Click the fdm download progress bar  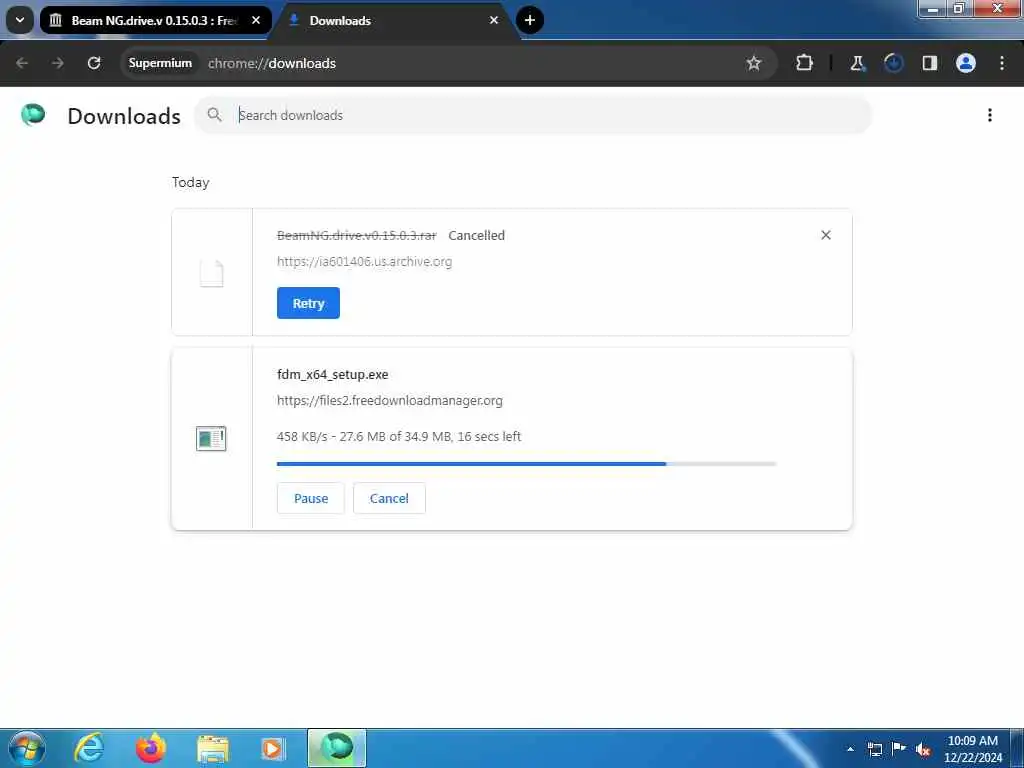tap(526, 464)
